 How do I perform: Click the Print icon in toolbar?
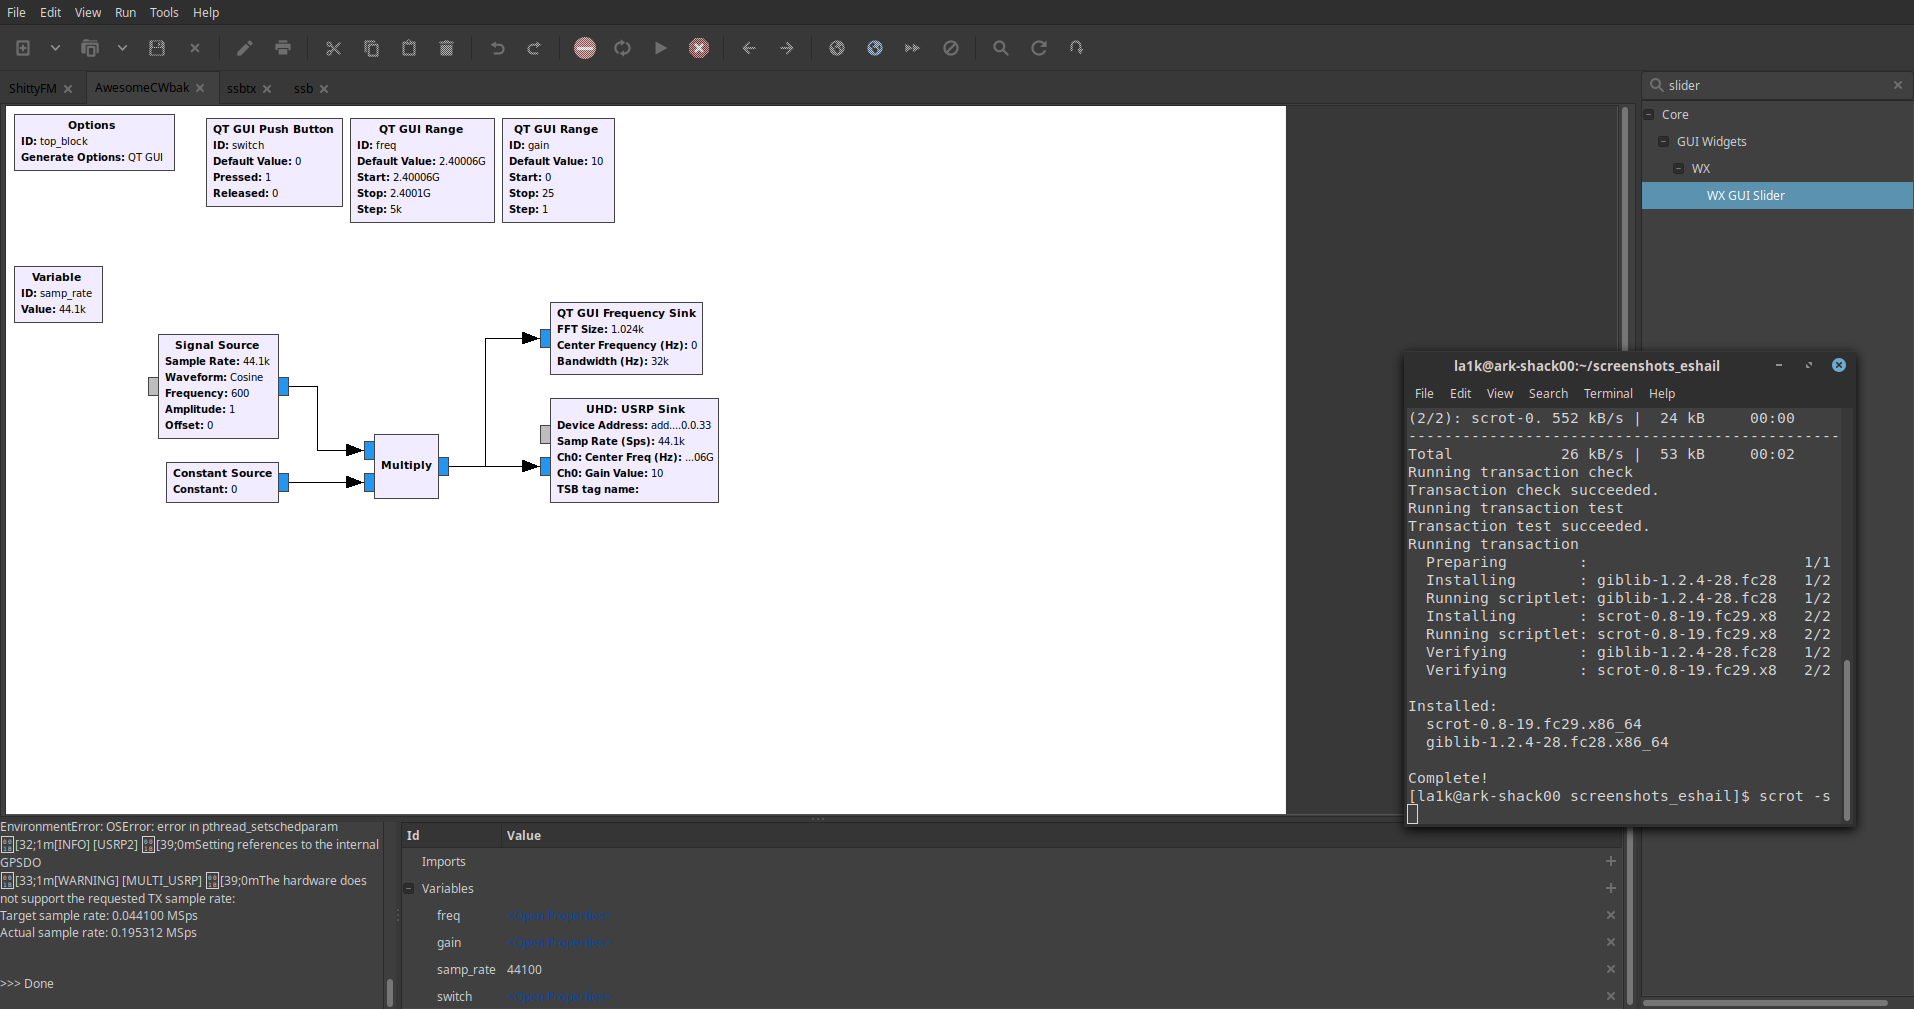coord(283,48)
